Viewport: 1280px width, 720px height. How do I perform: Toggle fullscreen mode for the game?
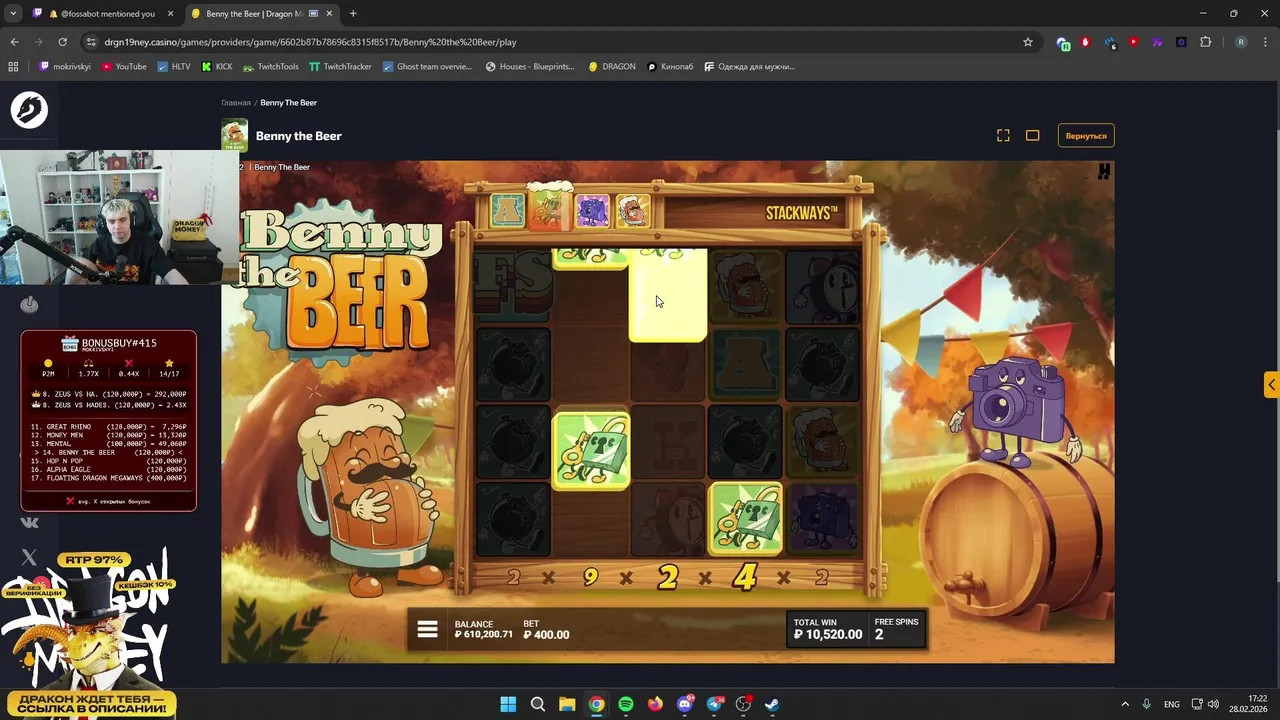[1003, 135]
